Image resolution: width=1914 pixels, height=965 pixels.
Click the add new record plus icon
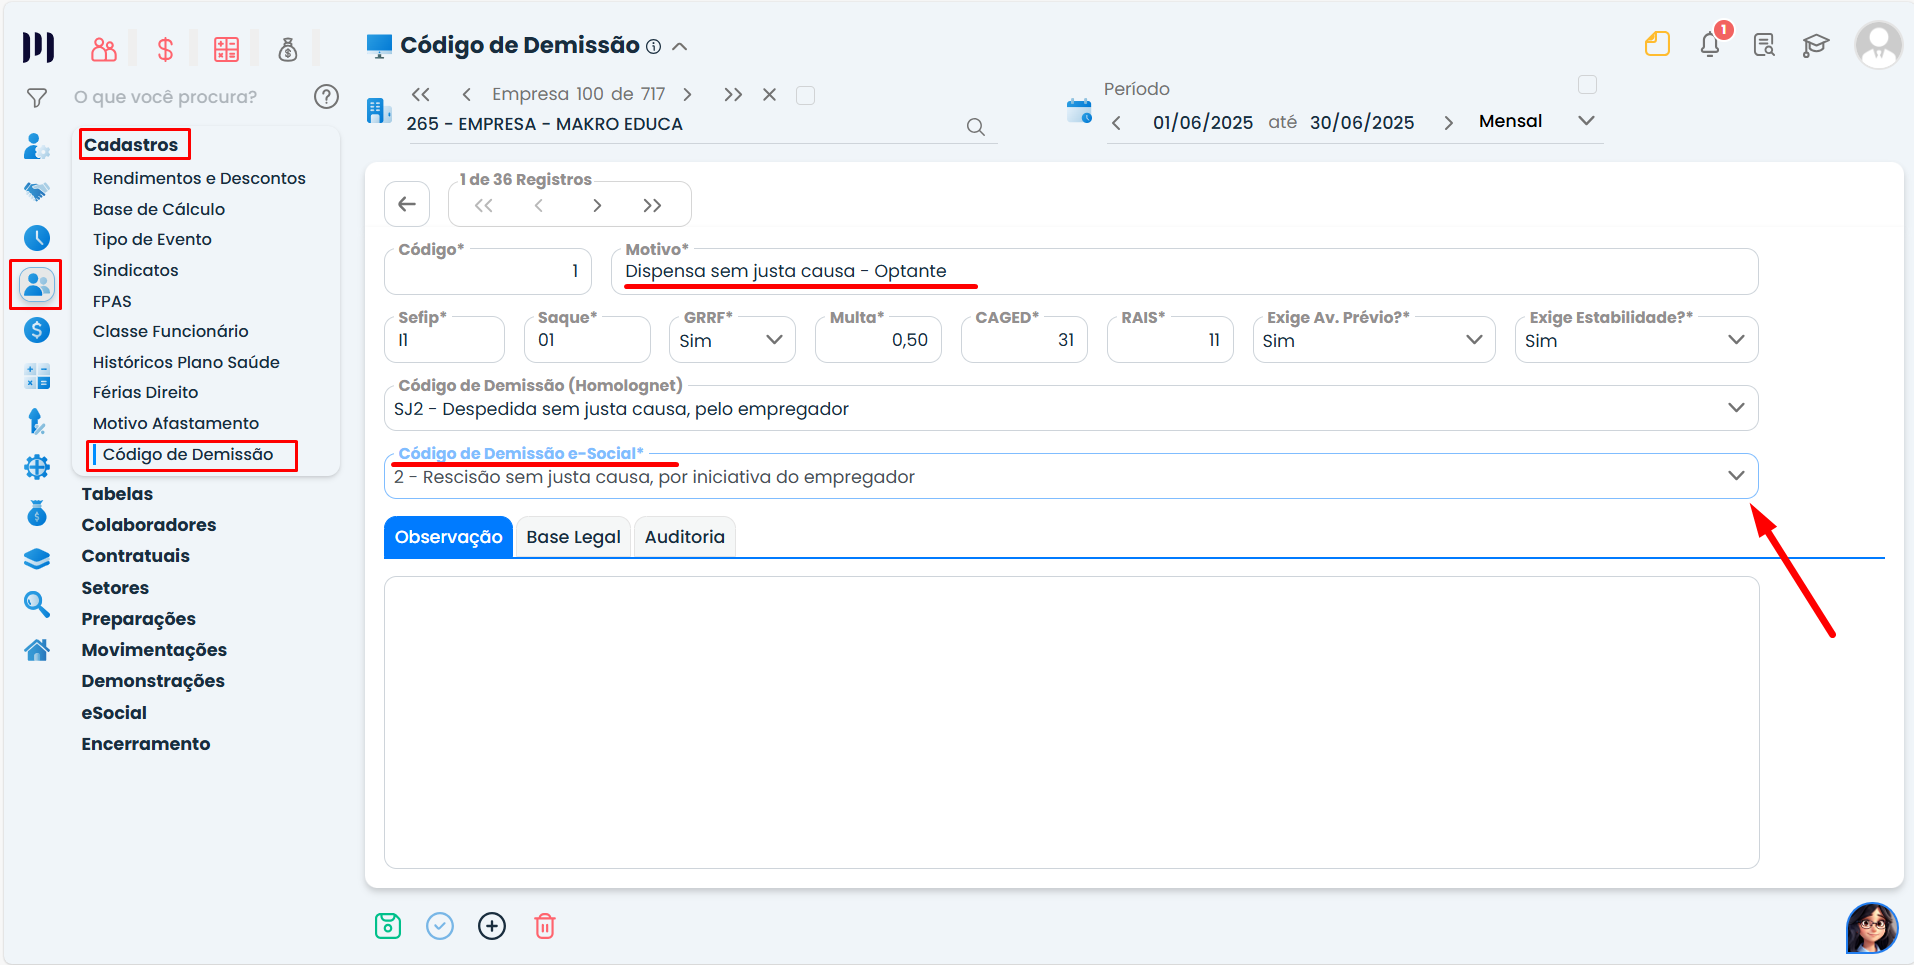[492, 926]
